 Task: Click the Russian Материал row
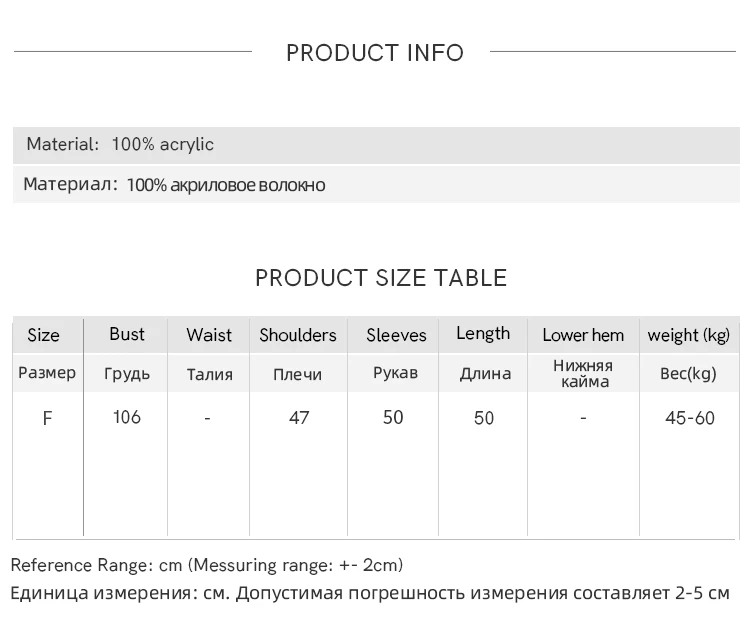376,185
